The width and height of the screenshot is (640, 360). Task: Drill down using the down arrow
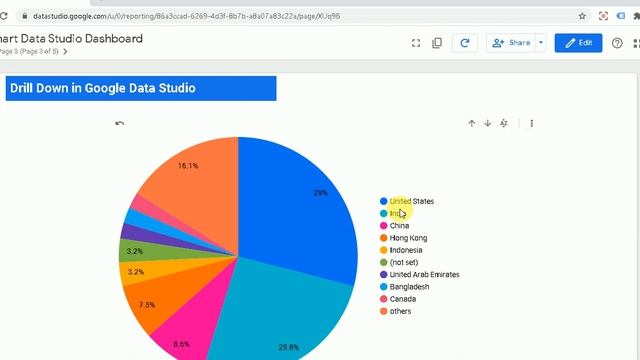pos(487,123)
